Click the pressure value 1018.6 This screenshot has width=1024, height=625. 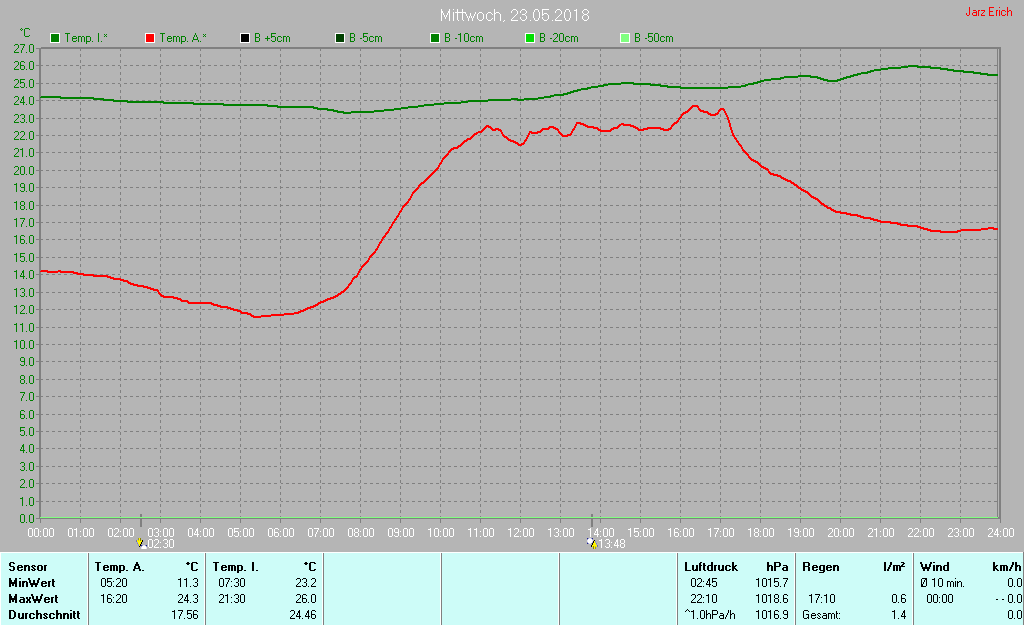(772, 599)
